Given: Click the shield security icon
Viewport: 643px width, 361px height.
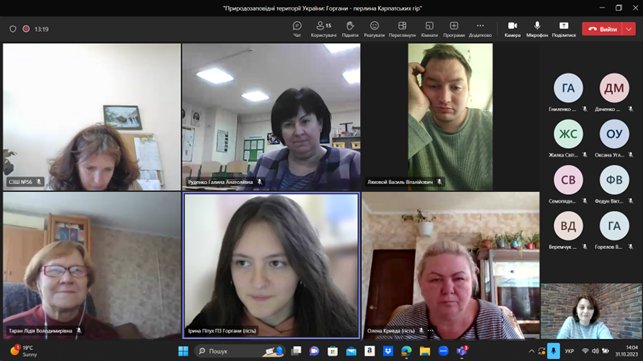Looking at the screenshot, I should [13, 29].
